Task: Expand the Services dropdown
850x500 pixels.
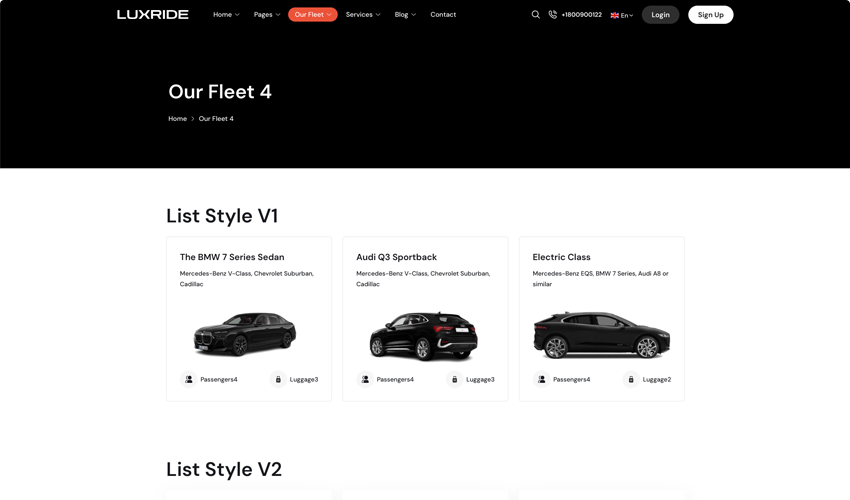Action: (363, 15)
